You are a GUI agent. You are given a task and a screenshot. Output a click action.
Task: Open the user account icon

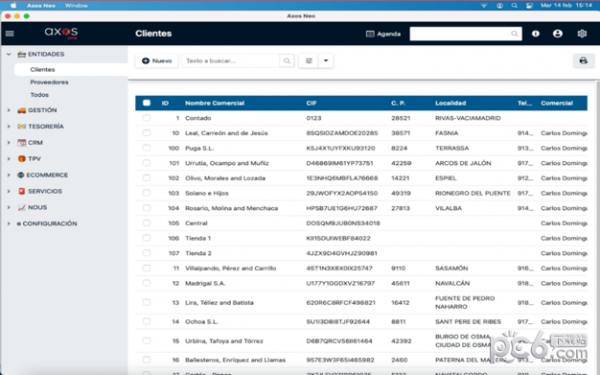[x=558, y=34]
